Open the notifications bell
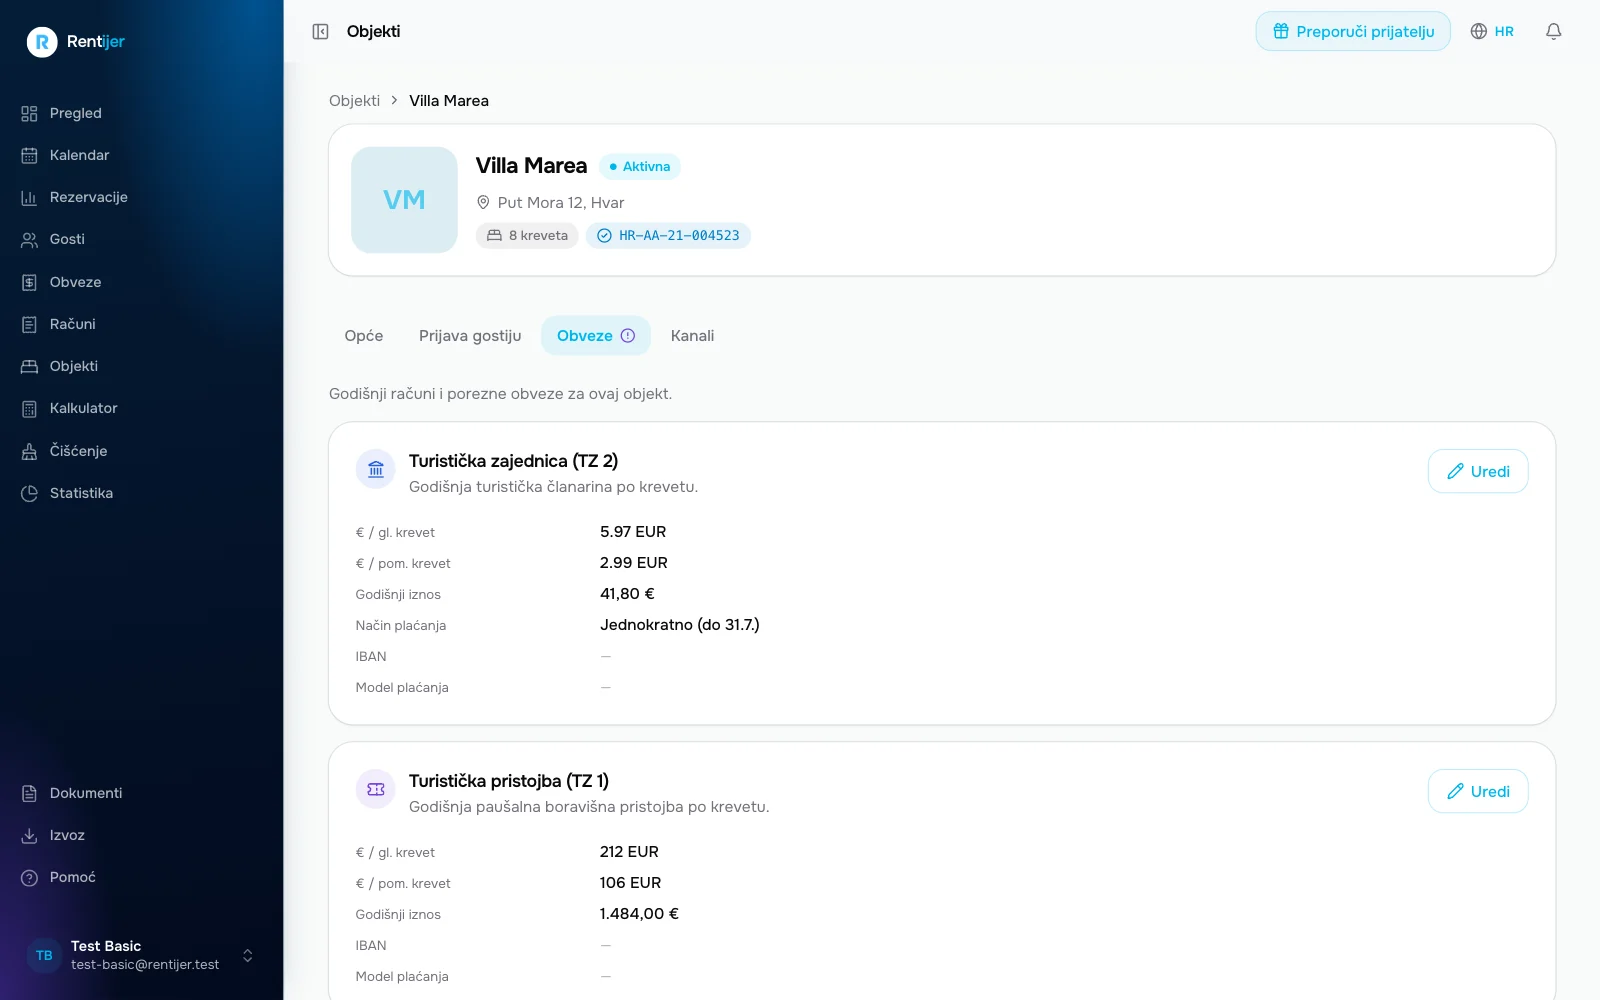Viewport: 1600px width, 1000px height. click(1553, 32)
